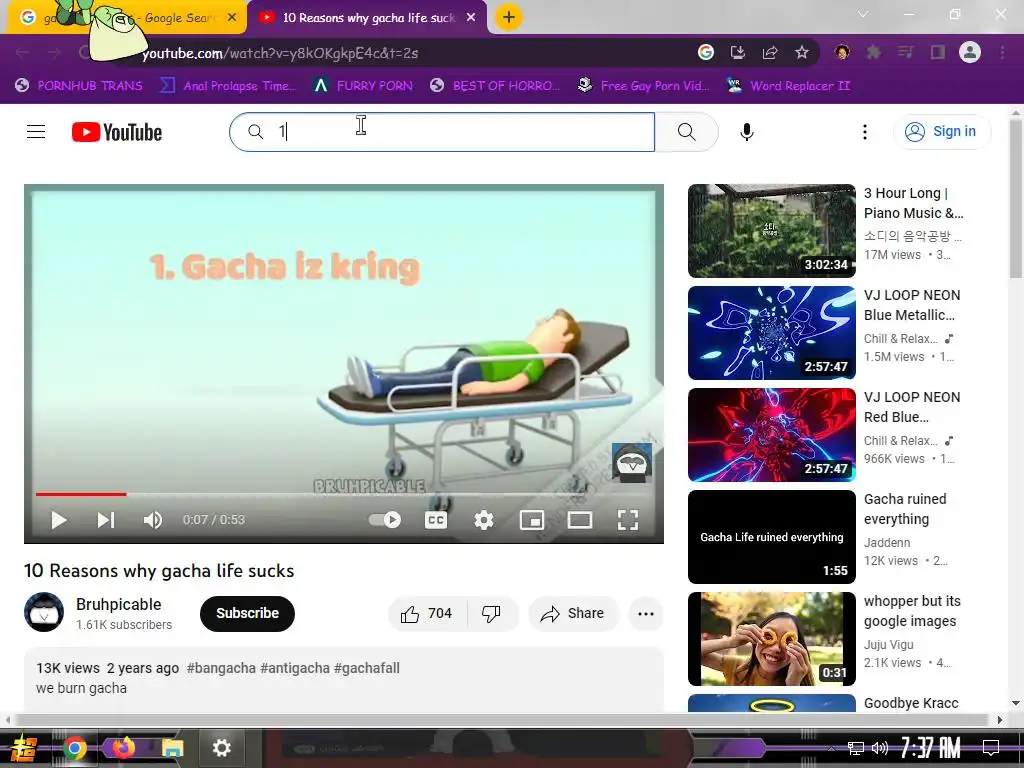Open the Gacha Life ruined everything thumbnail
Image resolution: width=1024 pixels, height=768 pixels.
[771, 536]
